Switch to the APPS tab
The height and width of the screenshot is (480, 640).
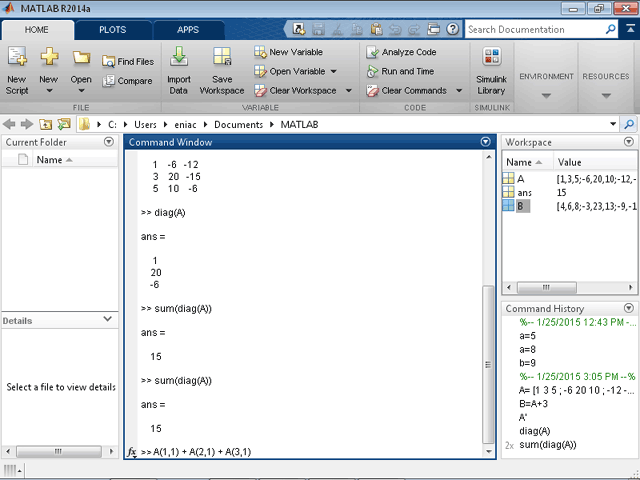tap(188, 30)
